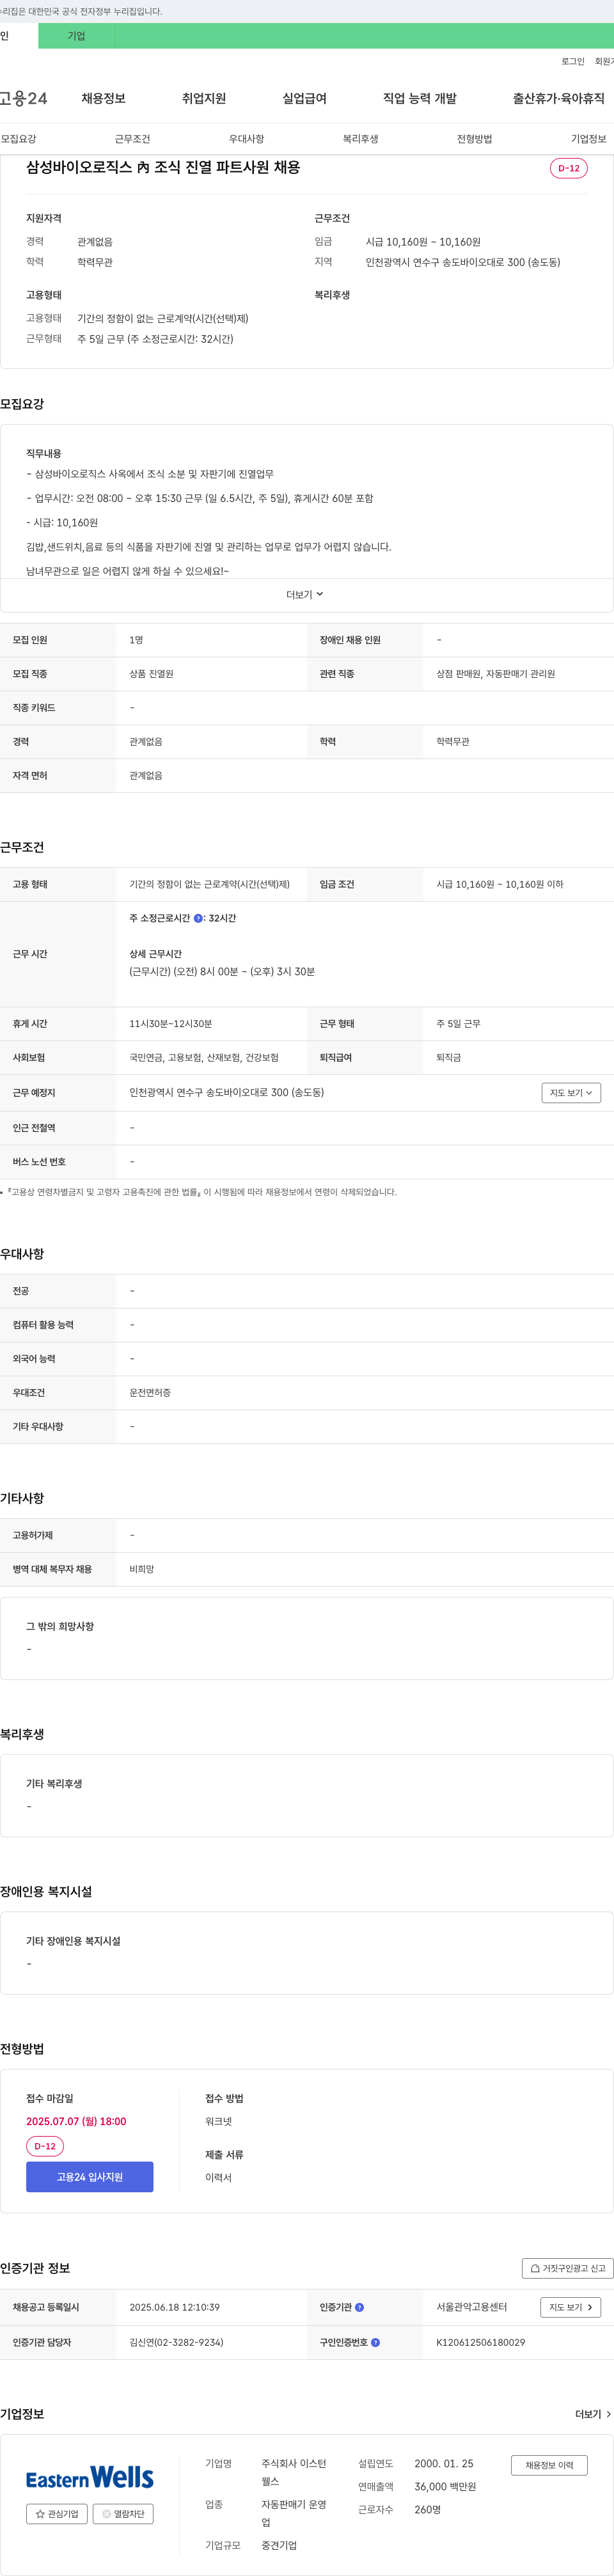This screenshot has height=2576, width=614.
Task: Click deadline text 2025.07.07 (월) 18:00
Action: pyautogui.click(x=76, y=2121)
